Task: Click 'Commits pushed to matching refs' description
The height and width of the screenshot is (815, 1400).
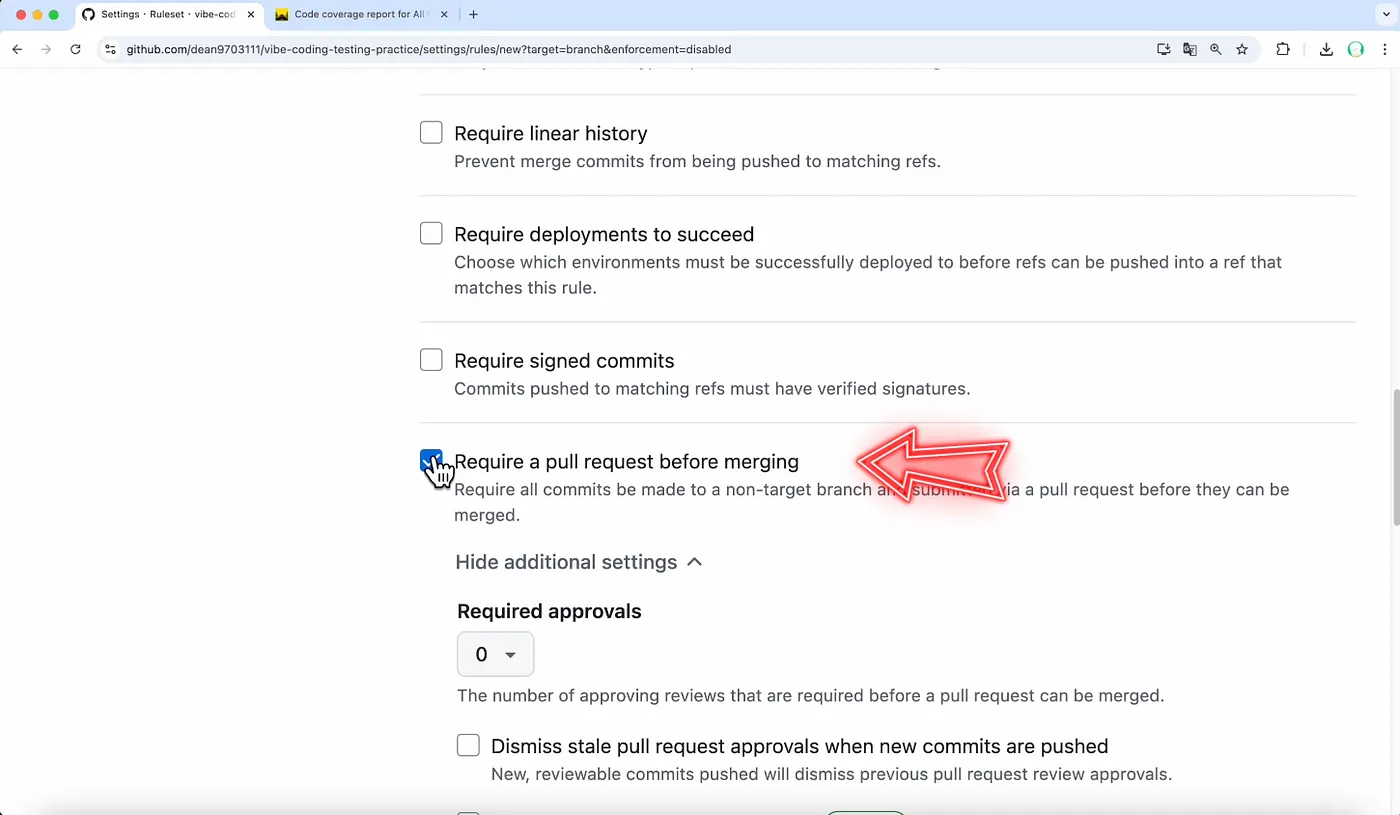Action: (712, 388)
